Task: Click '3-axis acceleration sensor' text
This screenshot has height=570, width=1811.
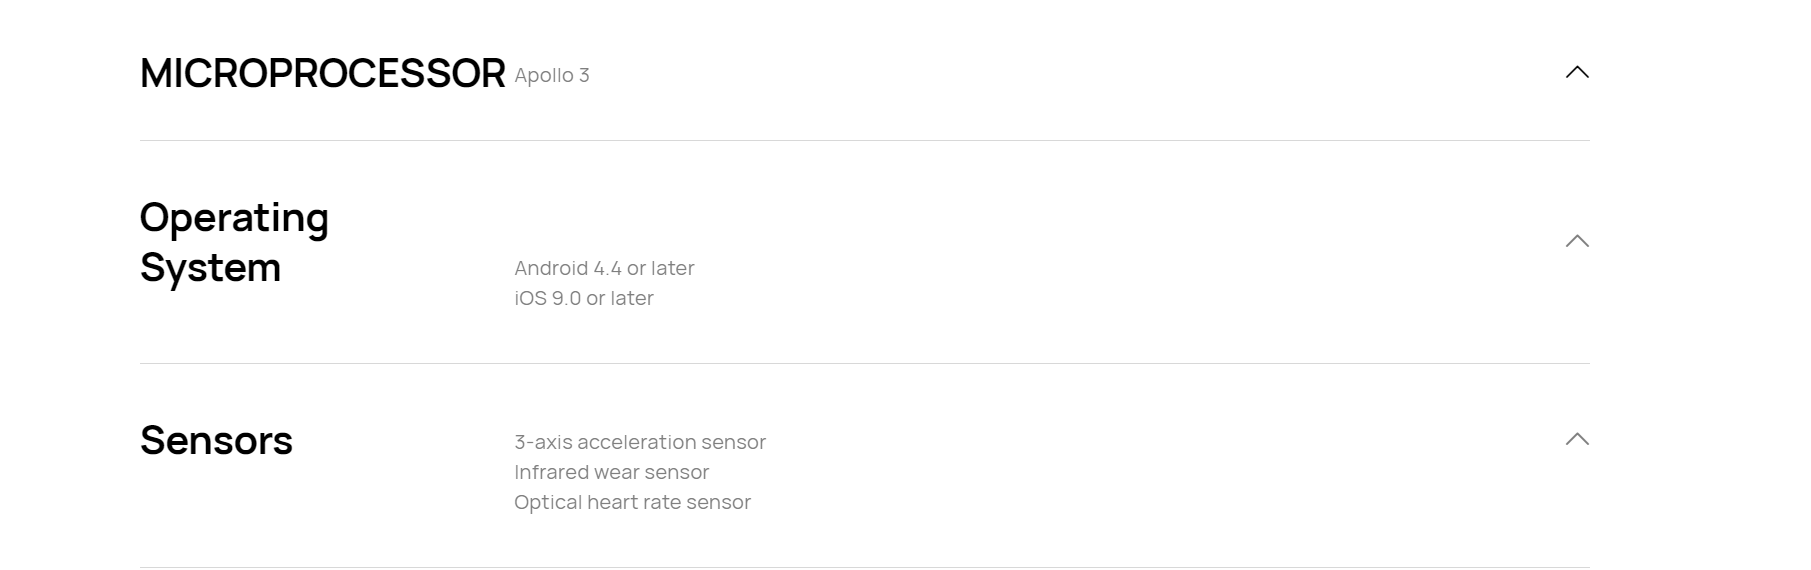Action: coord(640,442)
